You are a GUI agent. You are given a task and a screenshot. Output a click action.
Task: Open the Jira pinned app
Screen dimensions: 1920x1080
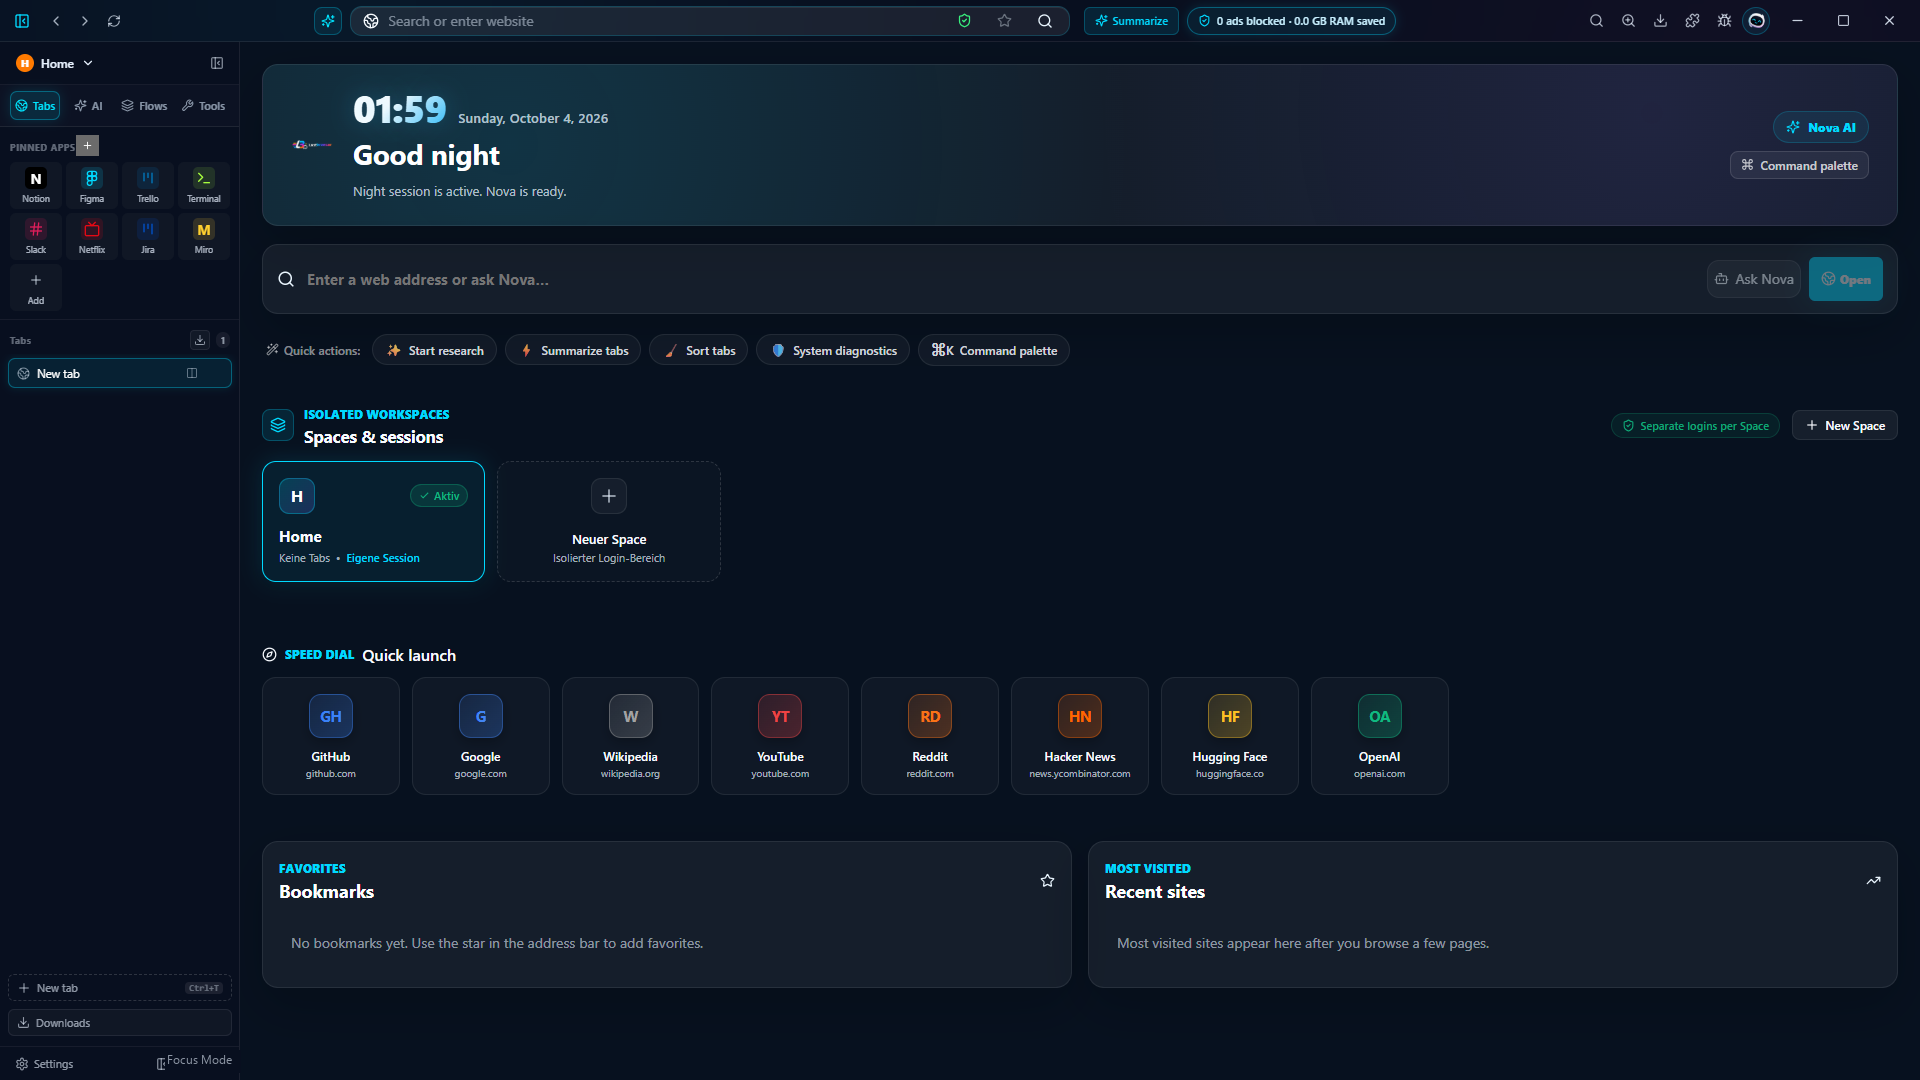[148, 236]
